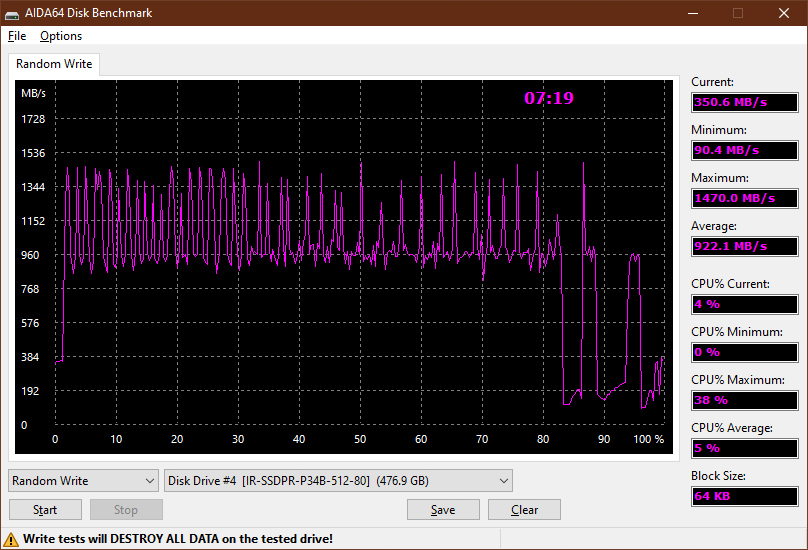Click the 100 % x-axis label
This screenshot has width=808, height=550.
(648, 439)
